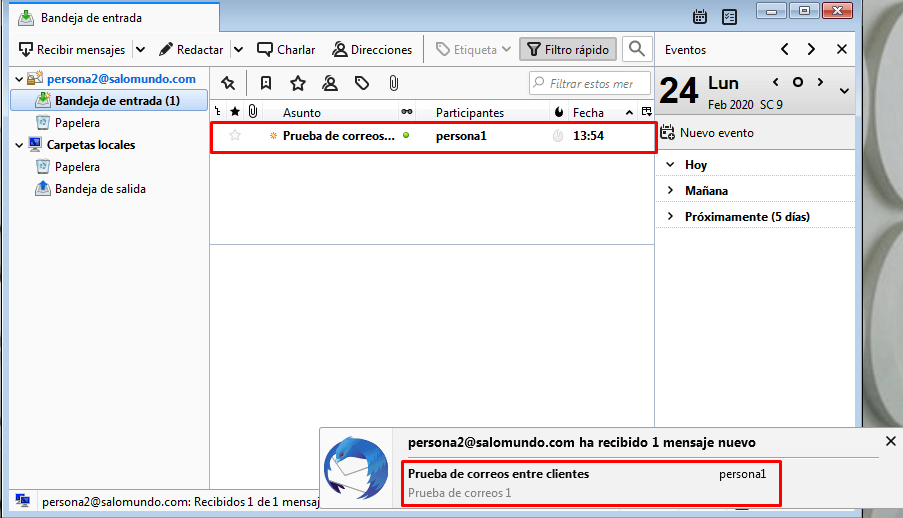Screen dimensions: 903x518
Task: Select Bandeja de salida folder
Action: click(100, 188)
